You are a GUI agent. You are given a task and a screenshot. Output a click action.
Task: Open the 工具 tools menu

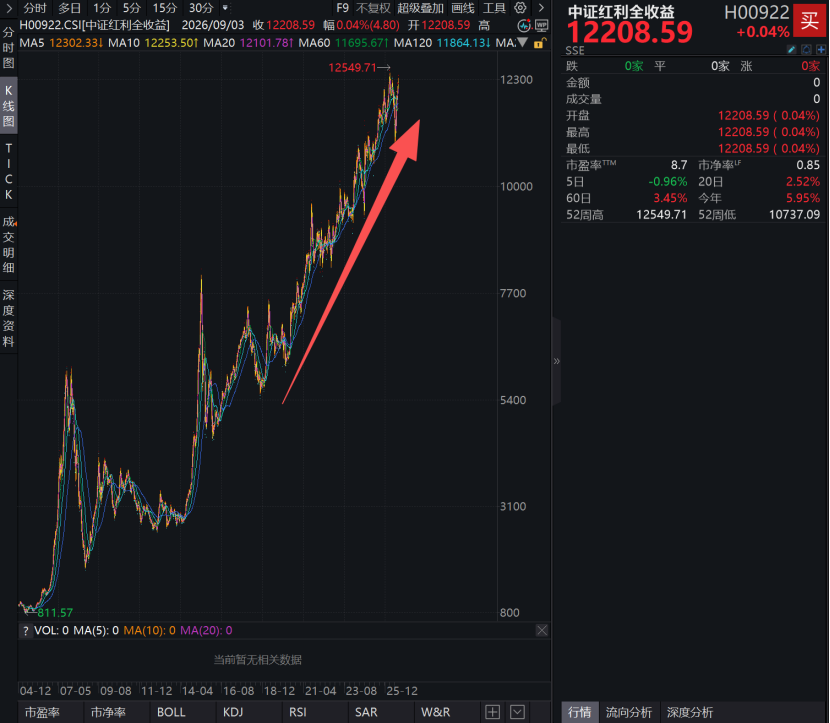494,8
